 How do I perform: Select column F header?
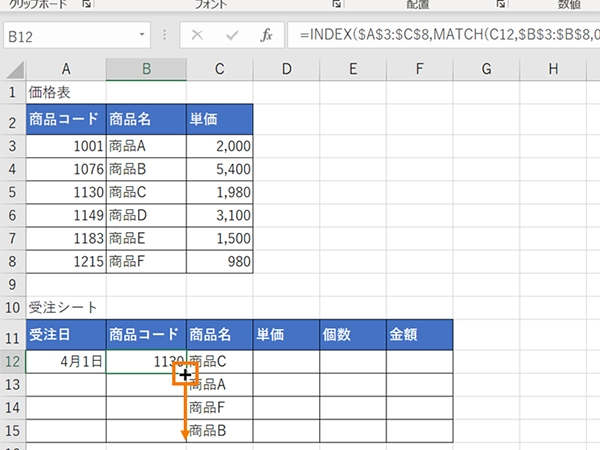419,69
